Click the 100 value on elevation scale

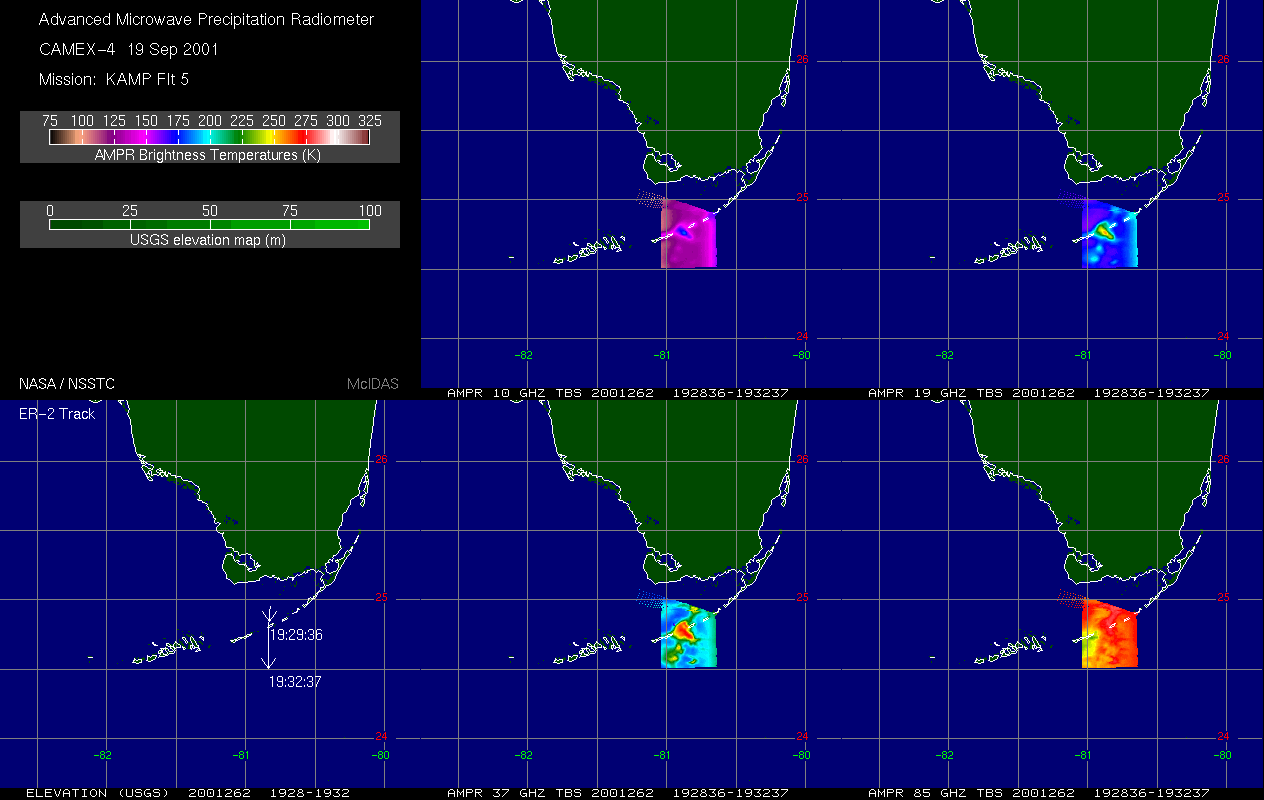(369, 210)
